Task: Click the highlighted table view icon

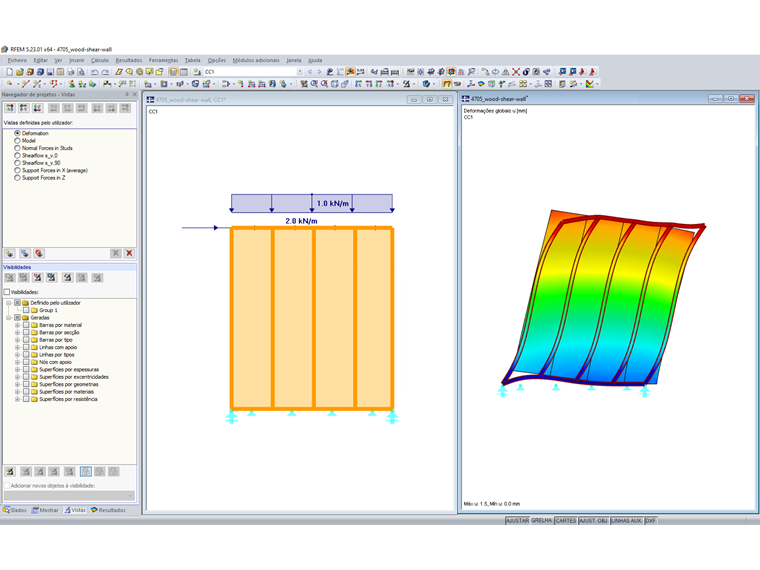Action: pos(173,72)
